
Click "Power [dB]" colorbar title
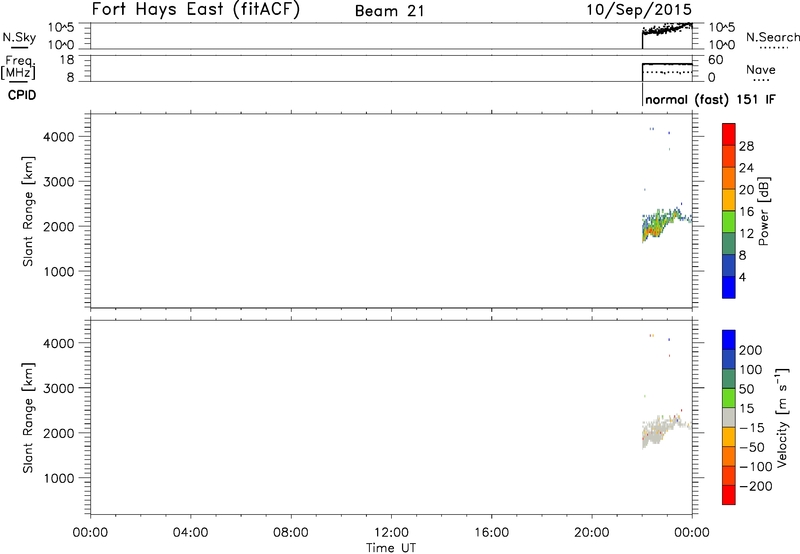[x=763, y=211]
